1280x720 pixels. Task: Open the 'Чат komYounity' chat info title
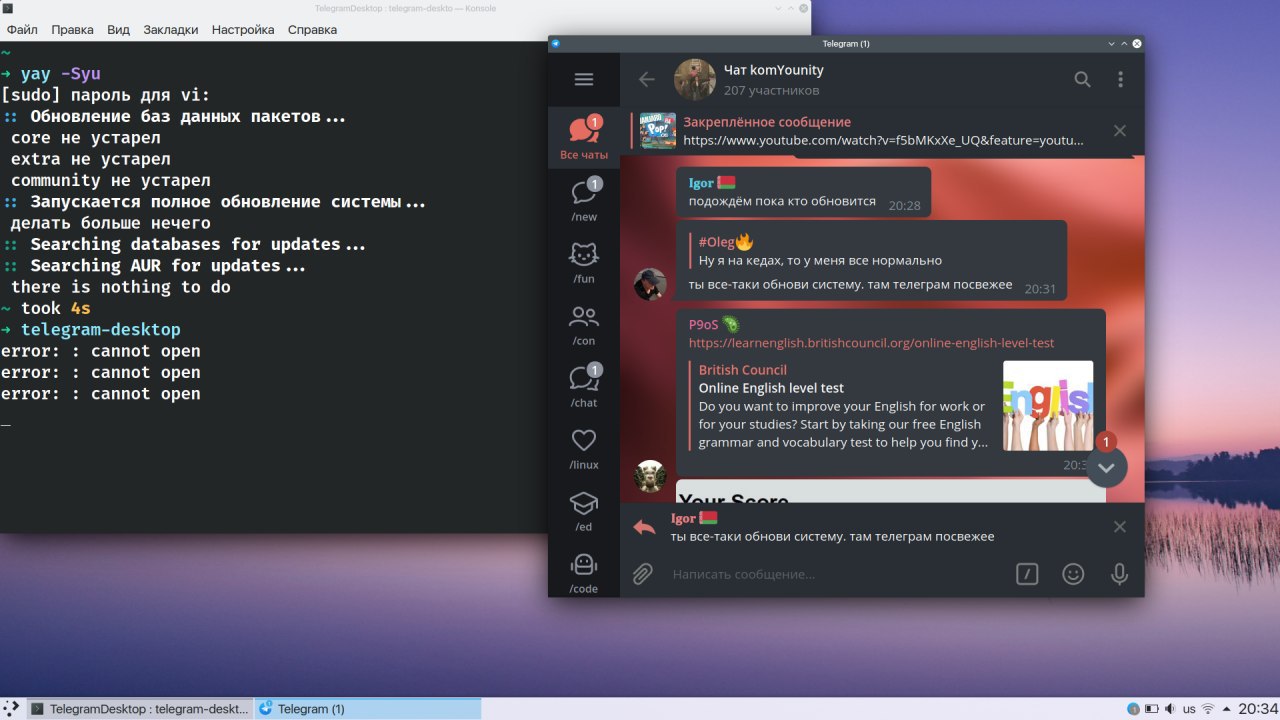coord(773,70)
